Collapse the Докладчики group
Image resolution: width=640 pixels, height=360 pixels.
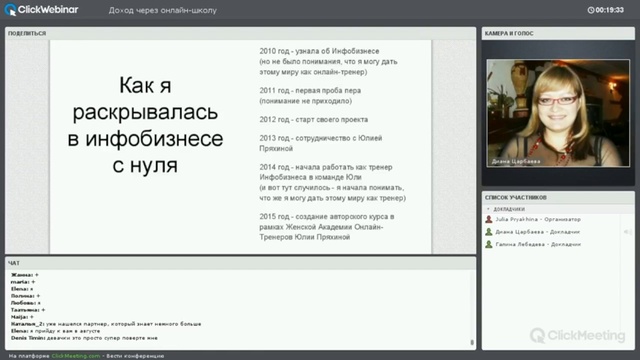coord(488,209)
